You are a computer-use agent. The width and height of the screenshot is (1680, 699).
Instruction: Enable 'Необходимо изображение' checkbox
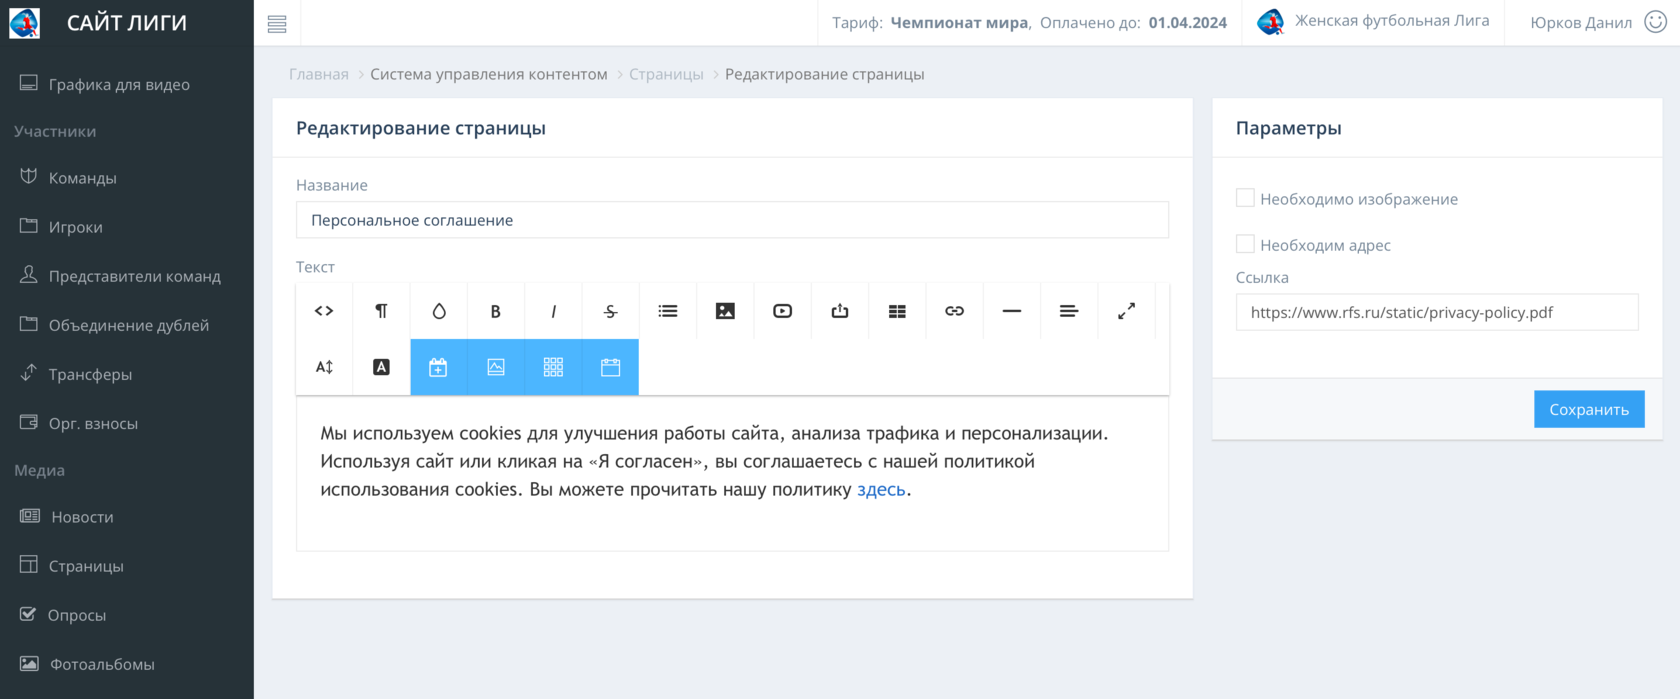(x=1245, y=198)
